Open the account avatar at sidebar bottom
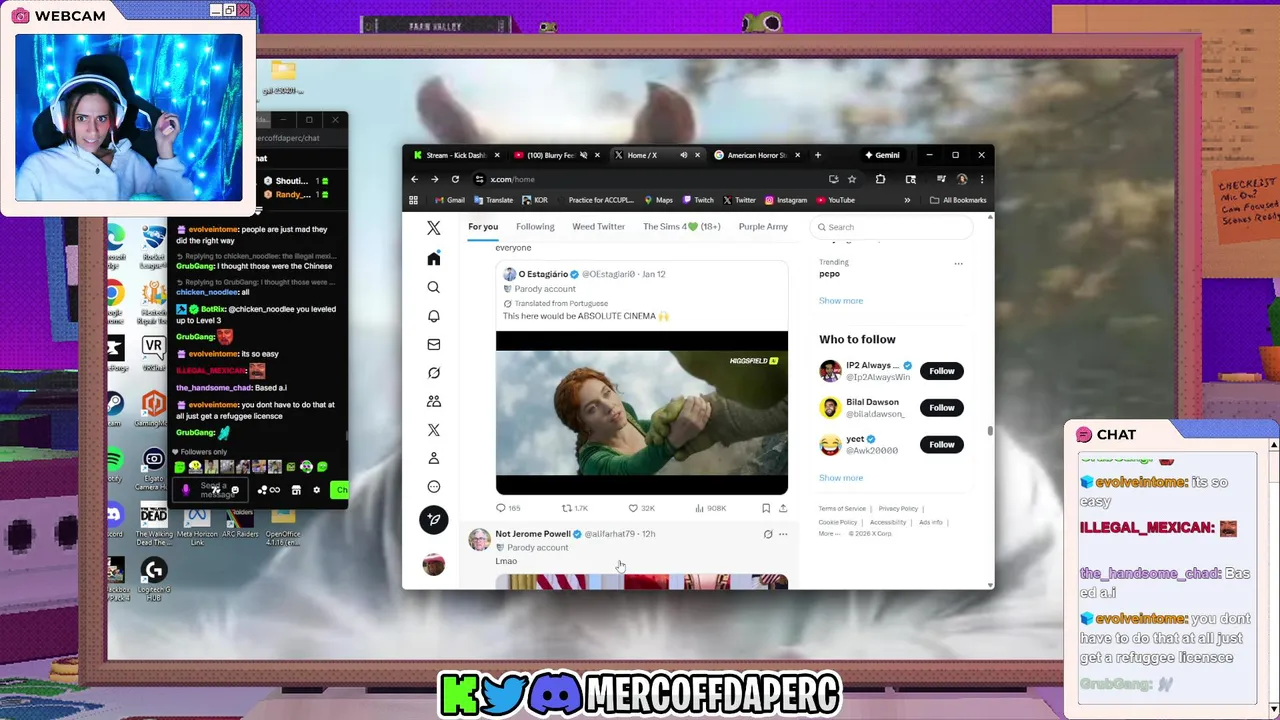The height and width of the screenshot is (720, 1280). (x=433, y=564)
